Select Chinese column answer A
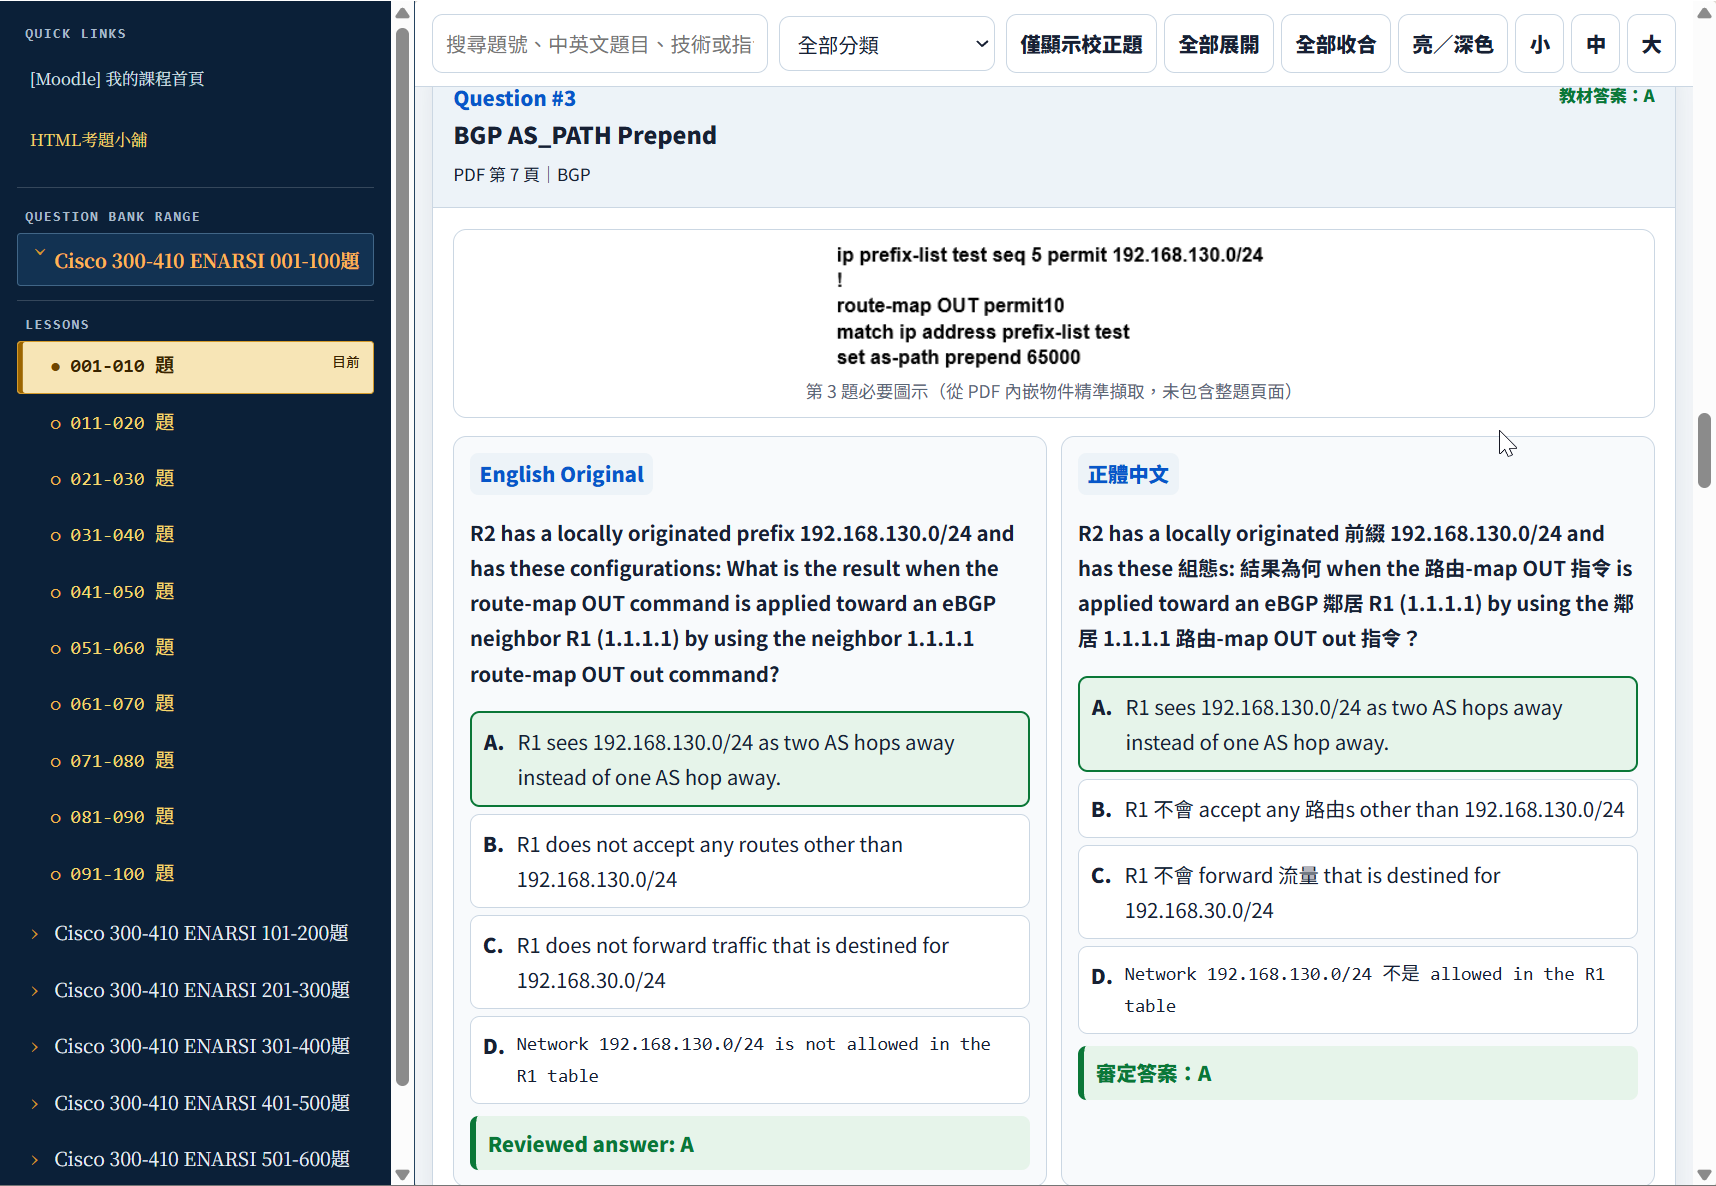This screenshot has width=1716, height=1186. 1358,724
